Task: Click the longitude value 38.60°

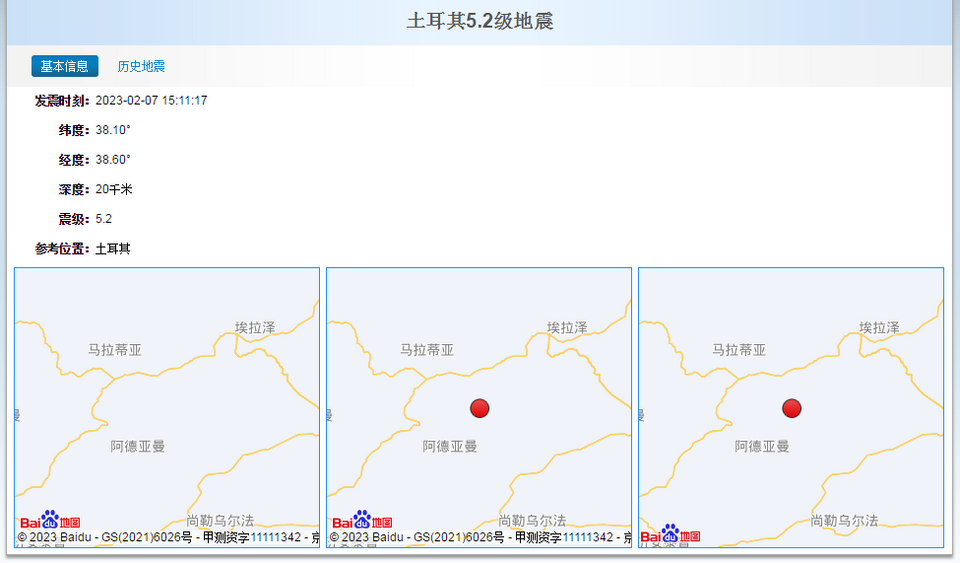Action: (113, 160)
